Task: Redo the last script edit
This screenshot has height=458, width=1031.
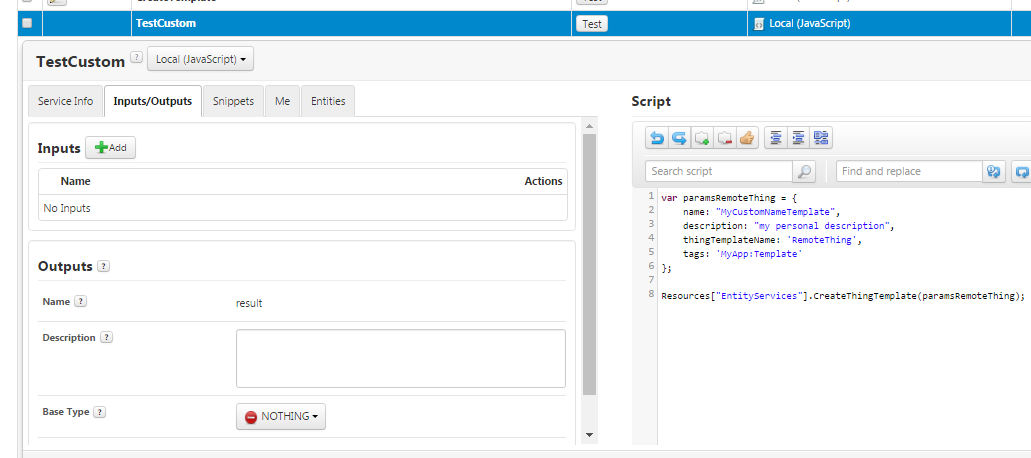Action: 679,138
